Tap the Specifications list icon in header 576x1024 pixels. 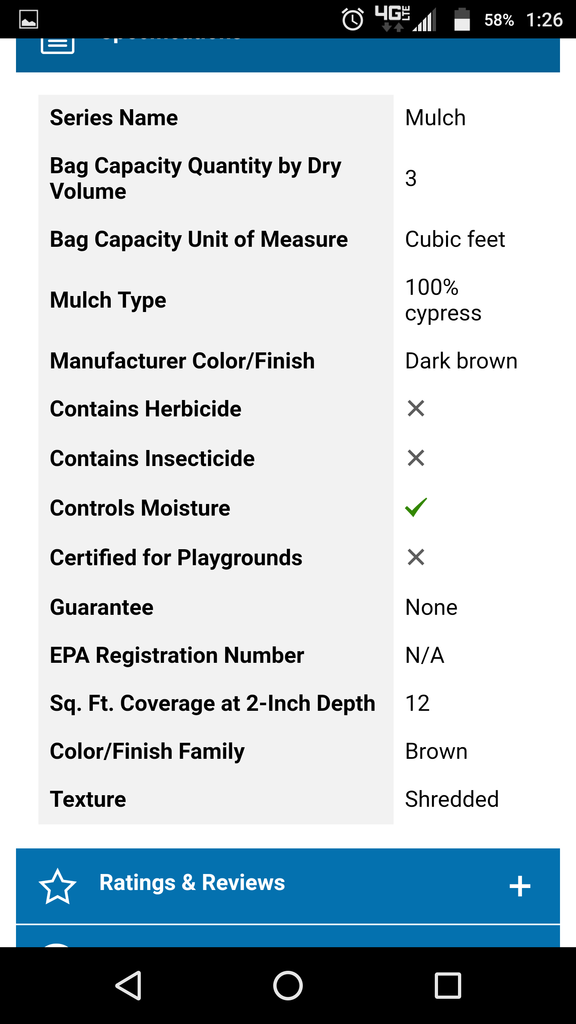(57, 45)
